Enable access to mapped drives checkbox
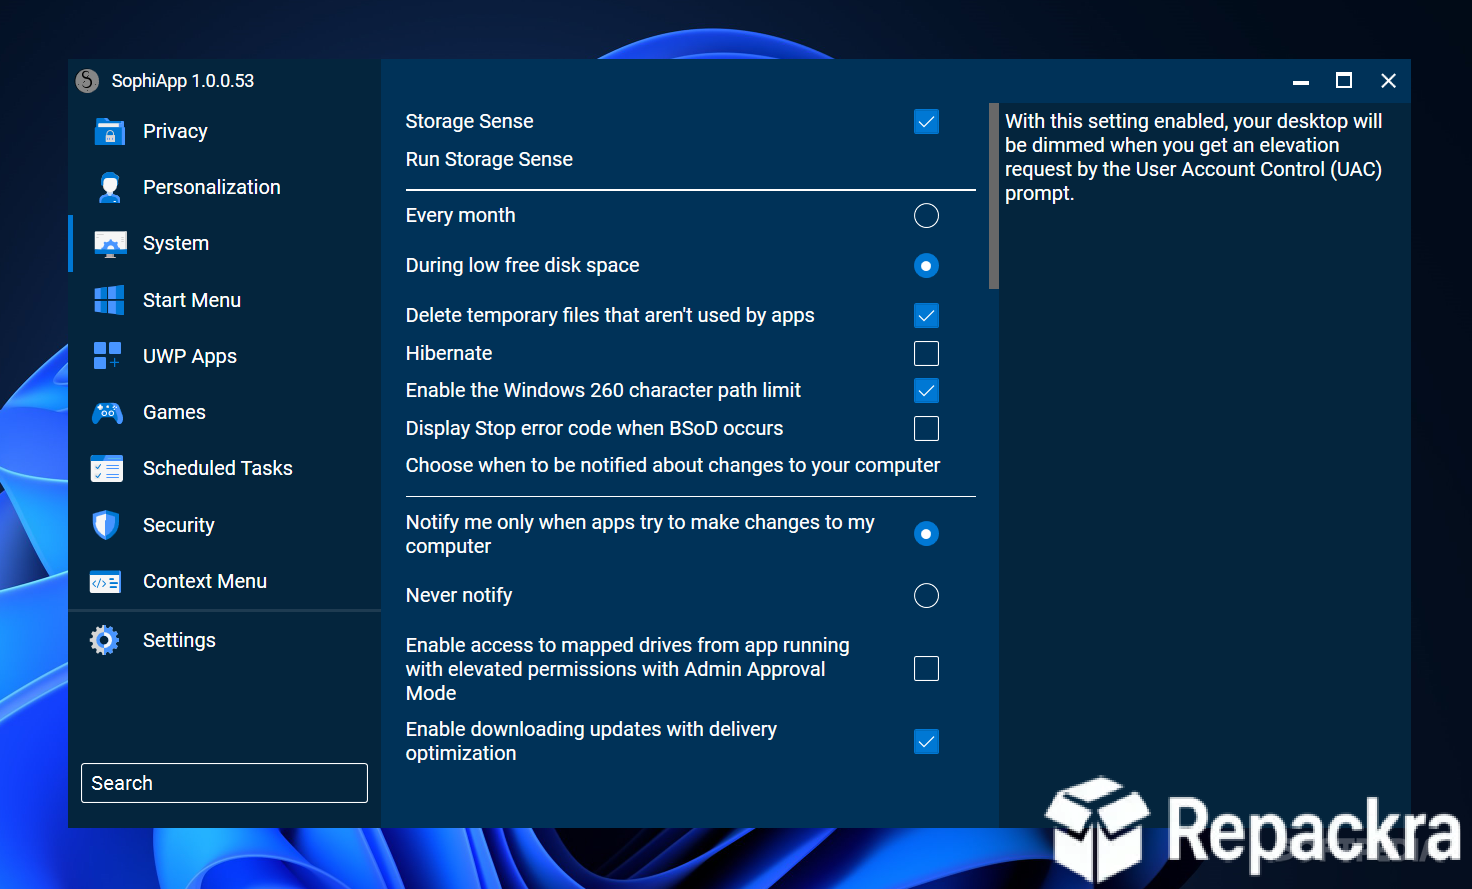Viewport: 1472px width, 889px height. tap(927, 669)
